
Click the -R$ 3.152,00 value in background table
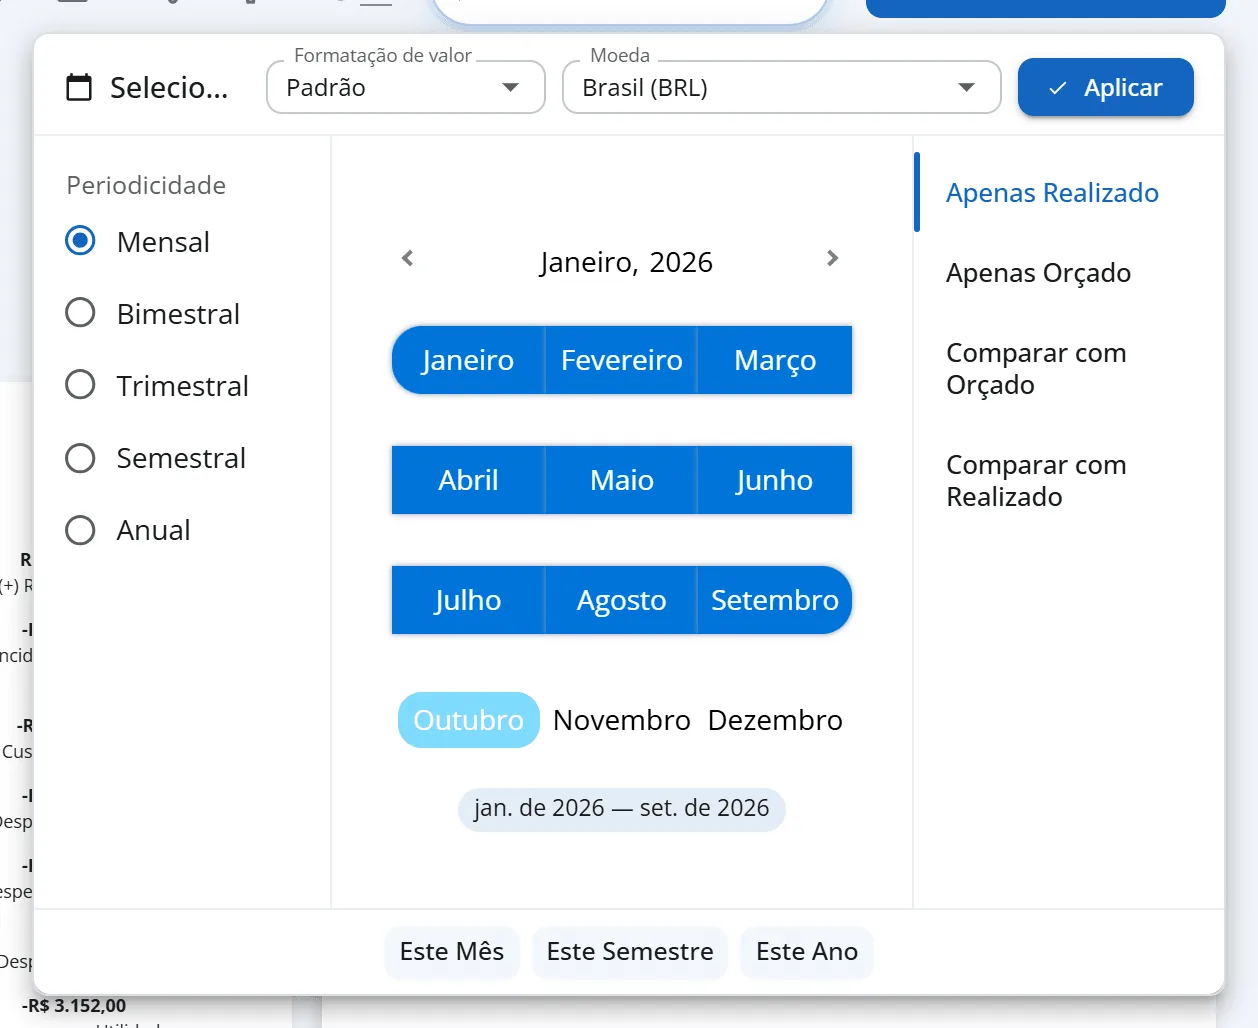click(74, 1006)
